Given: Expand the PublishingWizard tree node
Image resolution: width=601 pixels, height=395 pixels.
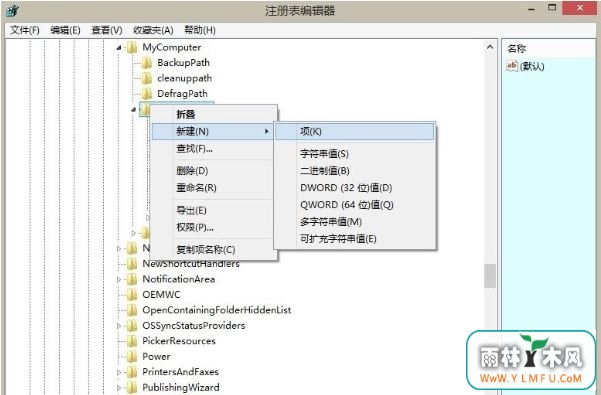Looking at the screenshot, I should 119,388.
